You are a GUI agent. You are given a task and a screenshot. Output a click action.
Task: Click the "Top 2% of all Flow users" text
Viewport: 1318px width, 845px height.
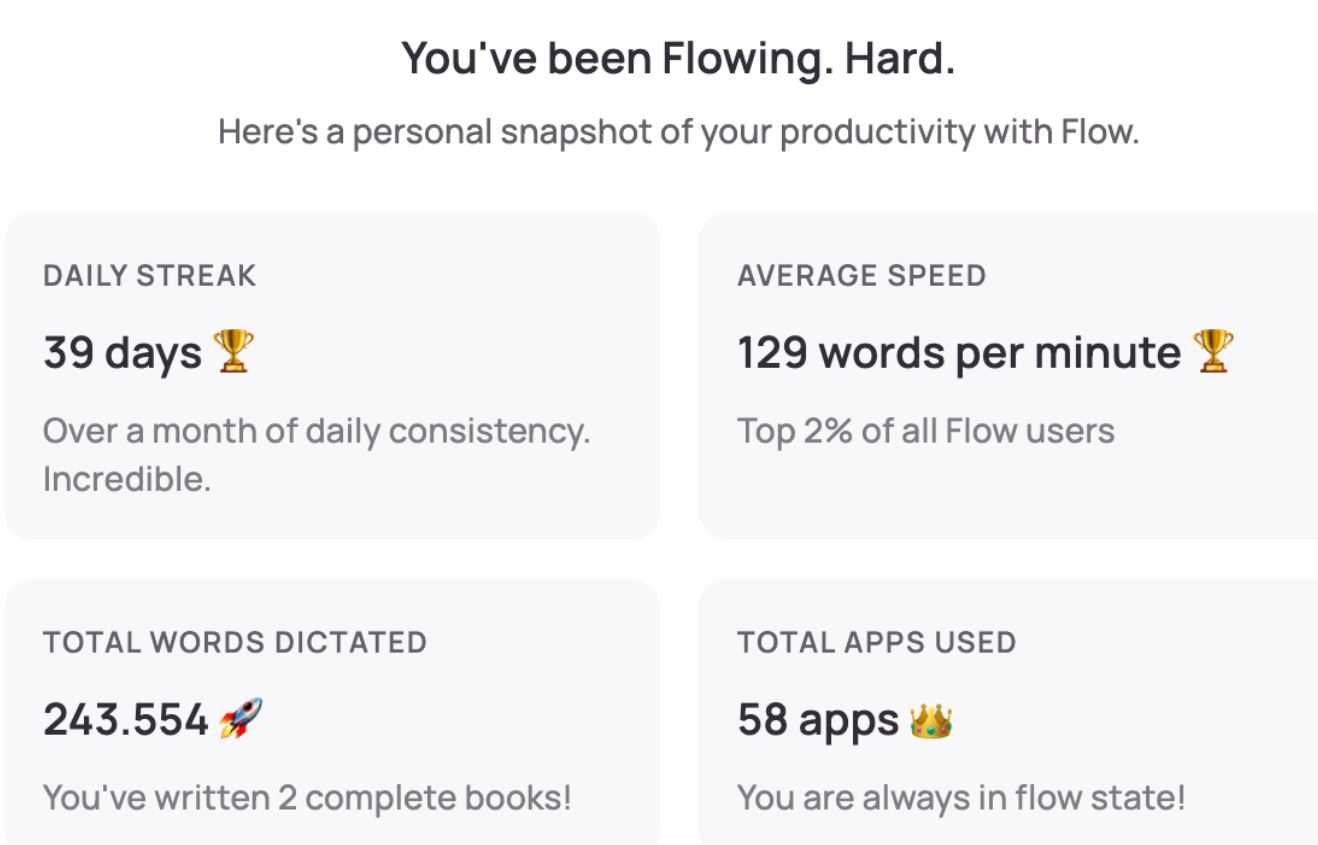[925, 432]
